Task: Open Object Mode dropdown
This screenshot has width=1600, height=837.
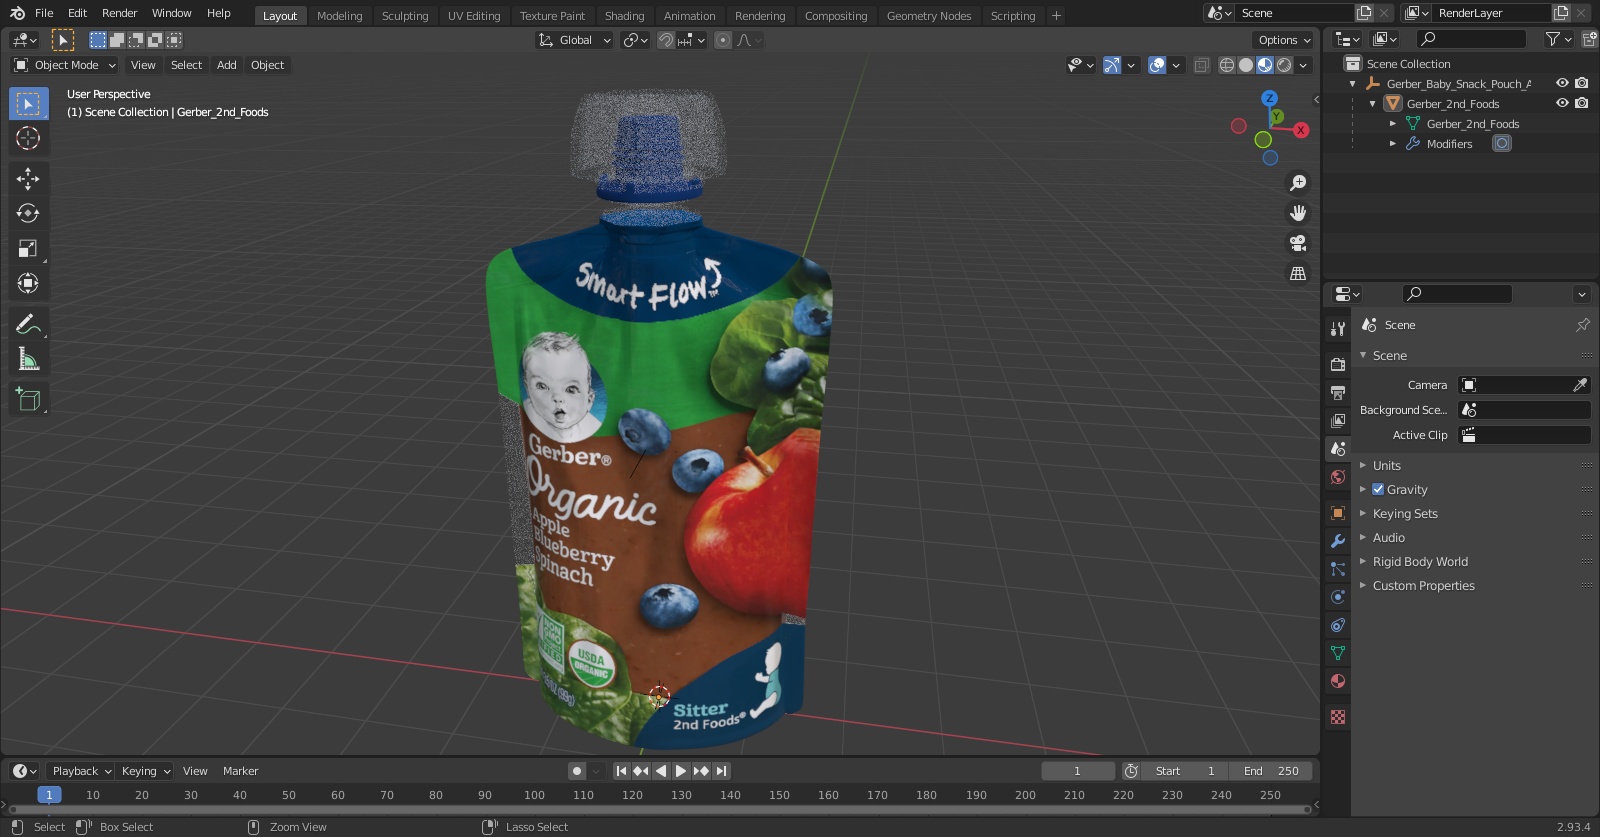Action: pos(65,65)
